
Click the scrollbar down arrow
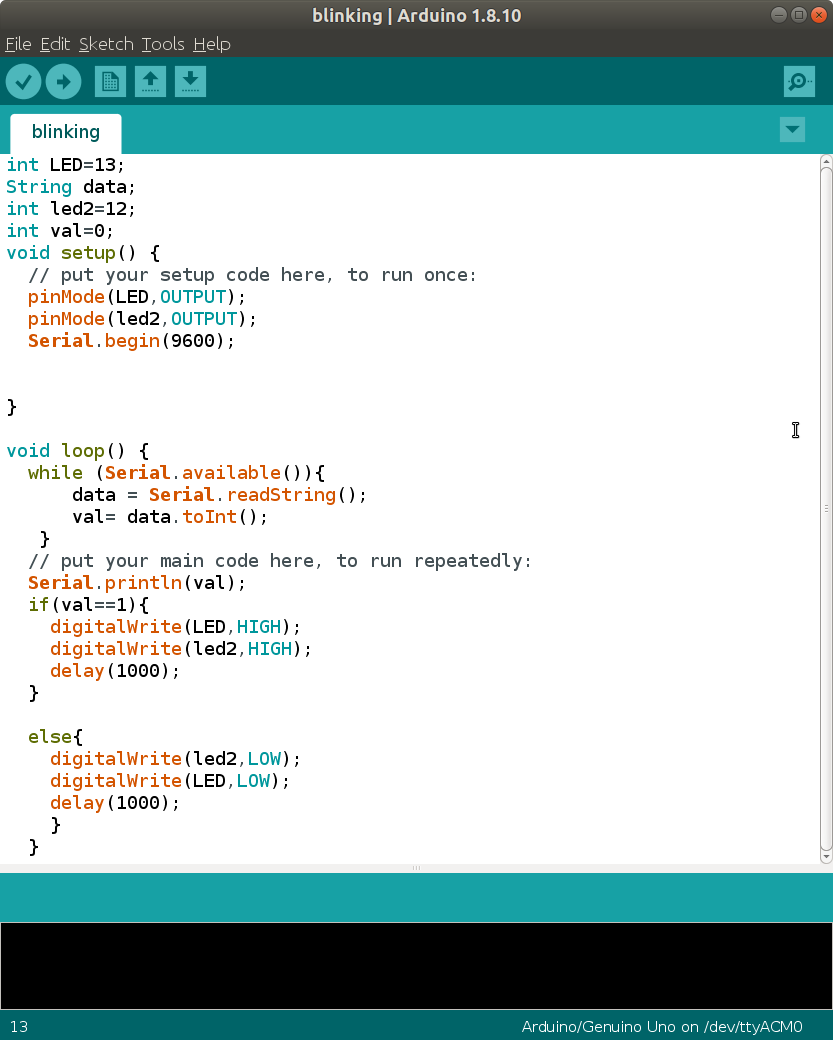tap(824, 855)
